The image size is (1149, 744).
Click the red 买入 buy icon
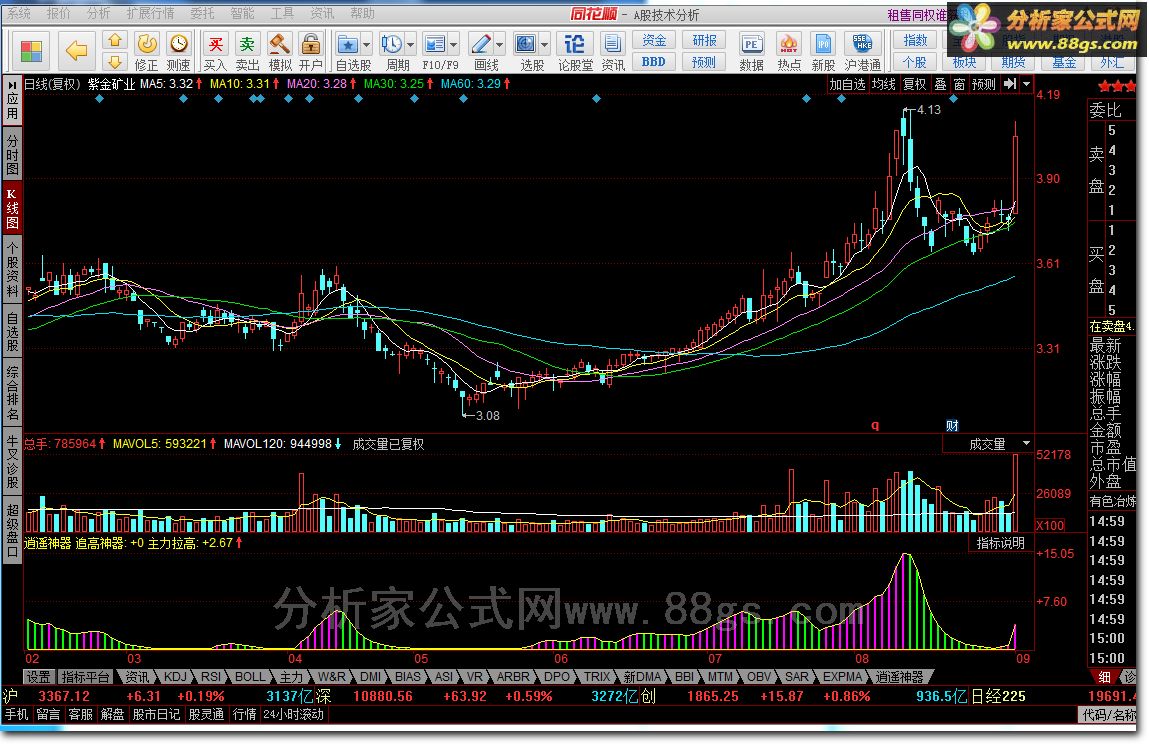(x=215, y=44)
